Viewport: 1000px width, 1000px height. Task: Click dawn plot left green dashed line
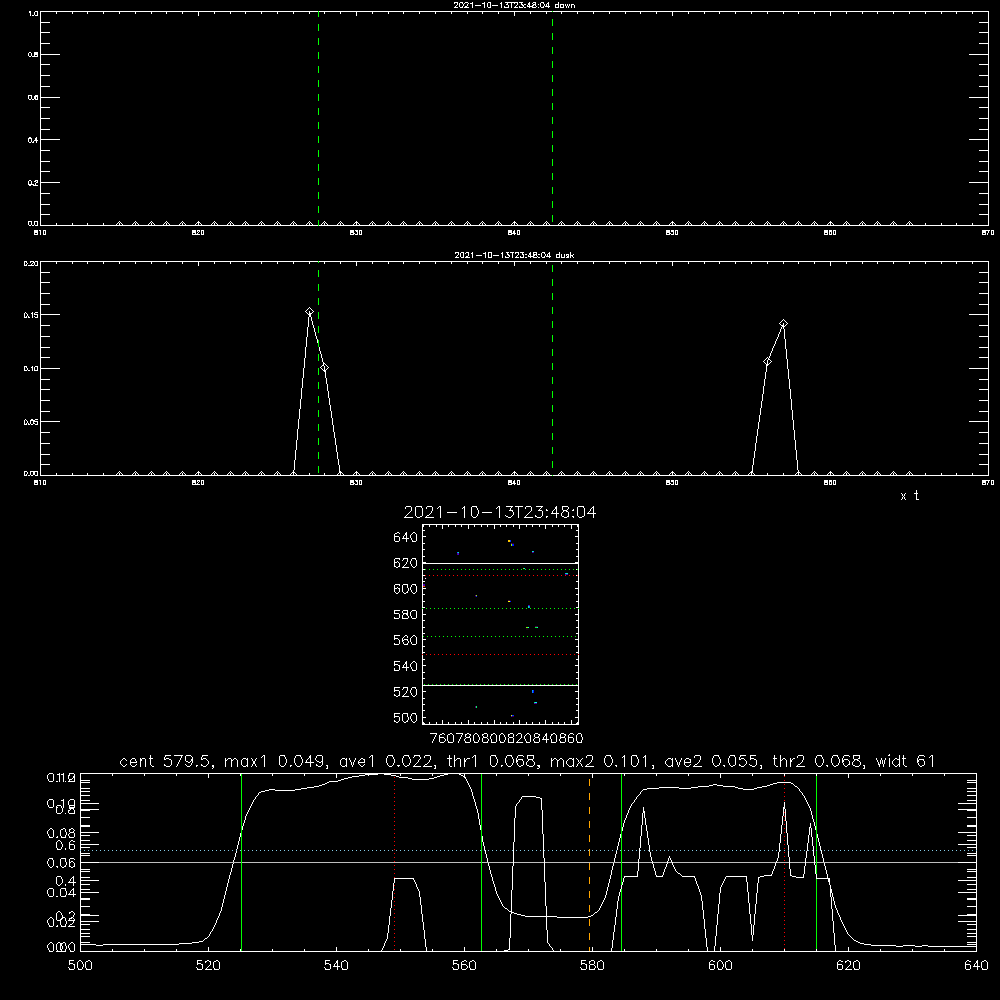[x=318, y=119]
